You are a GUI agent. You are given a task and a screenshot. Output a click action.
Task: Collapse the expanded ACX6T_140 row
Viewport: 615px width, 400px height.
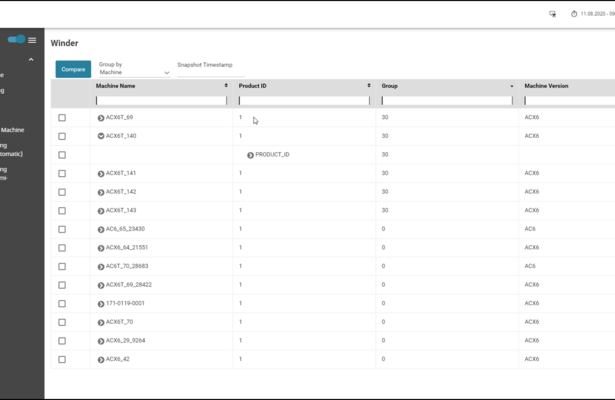pyautogui.click(x=101, y=136)
